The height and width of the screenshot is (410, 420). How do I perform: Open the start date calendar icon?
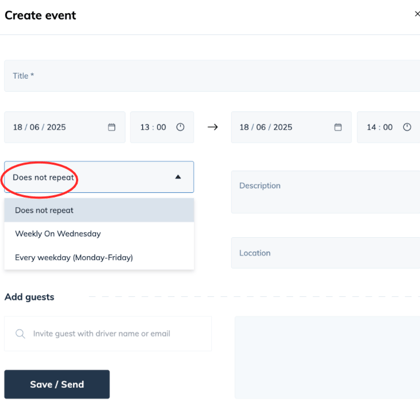tap(112, 127)
